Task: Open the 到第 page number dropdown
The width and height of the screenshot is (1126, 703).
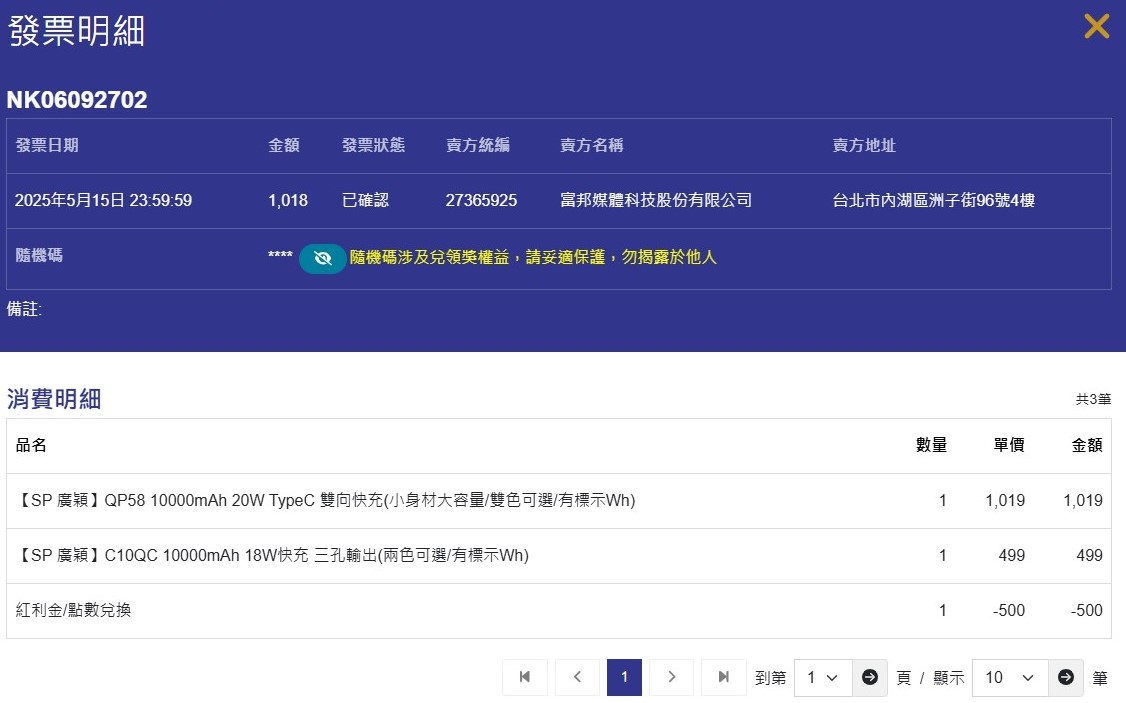Action: (x=822, y=677)
